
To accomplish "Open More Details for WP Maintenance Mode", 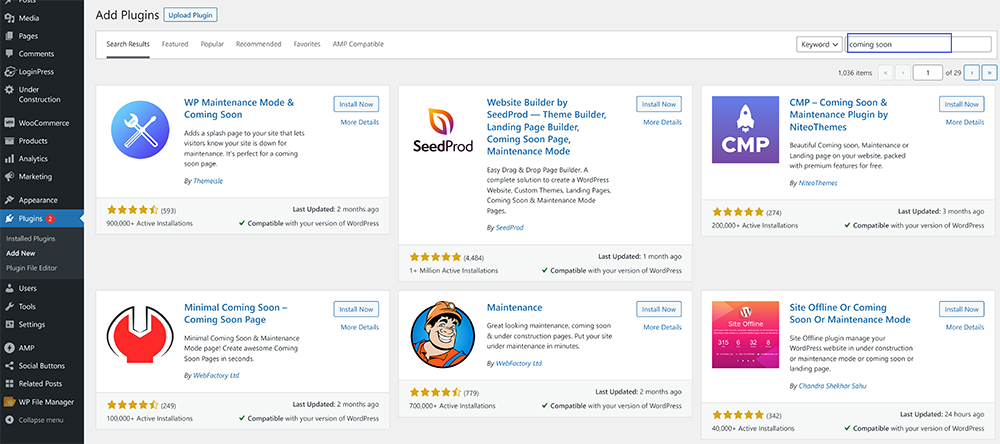I will (360, 122).
